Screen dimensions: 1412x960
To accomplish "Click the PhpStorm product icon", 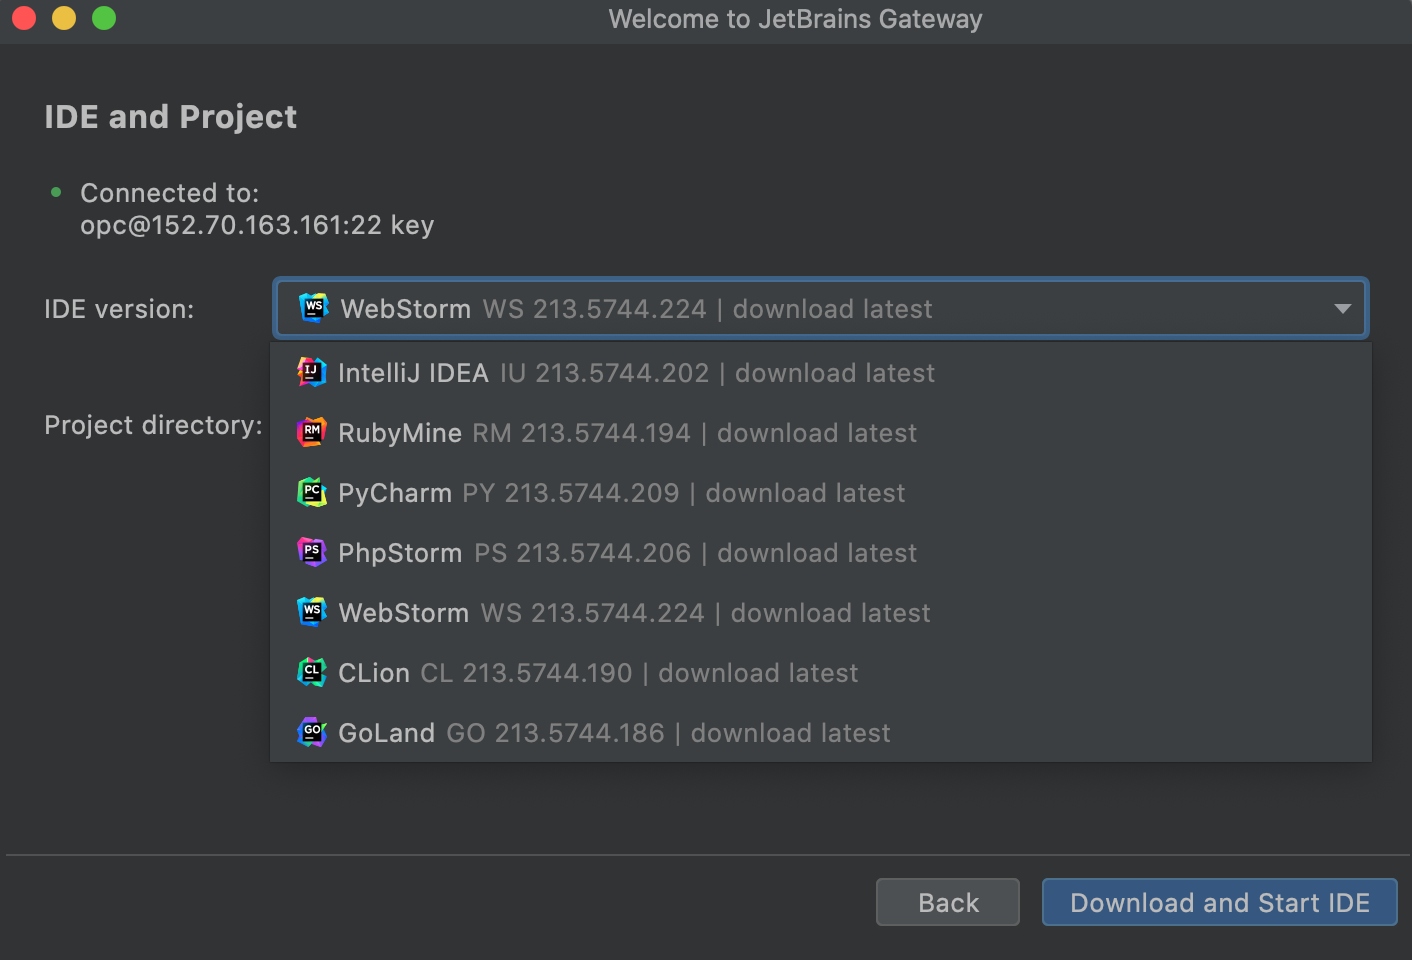I will [x=312, y=552].
